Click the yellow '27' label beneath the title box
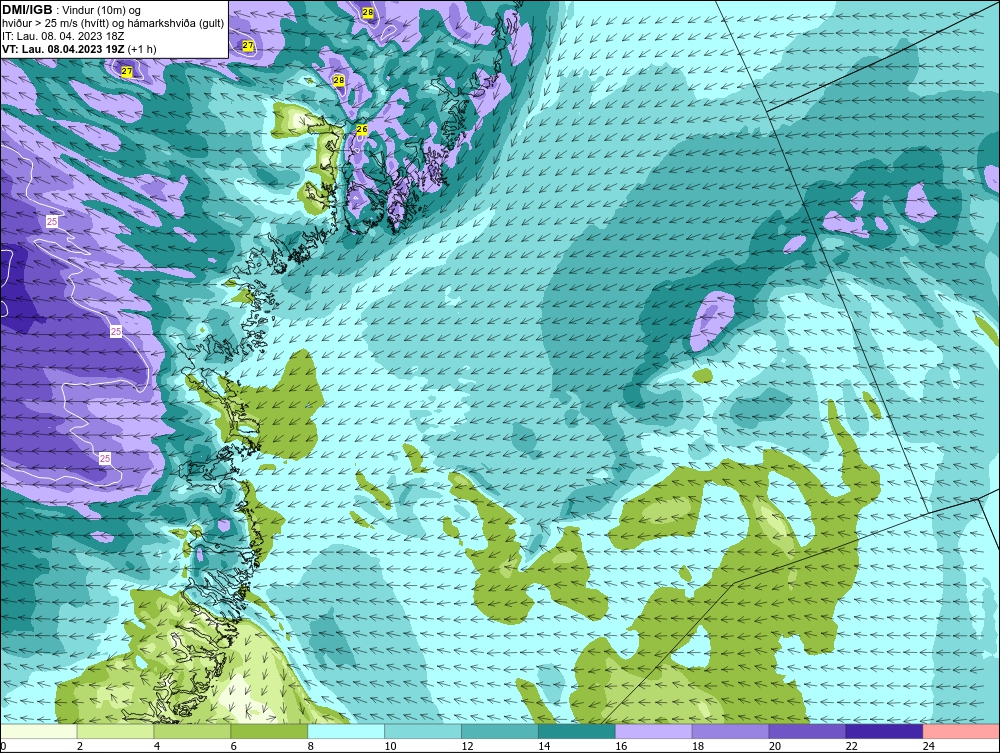 [127, 71]
